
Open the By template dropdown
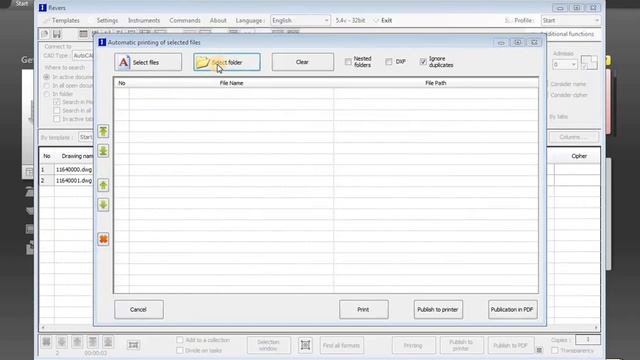tap(86, 137)
